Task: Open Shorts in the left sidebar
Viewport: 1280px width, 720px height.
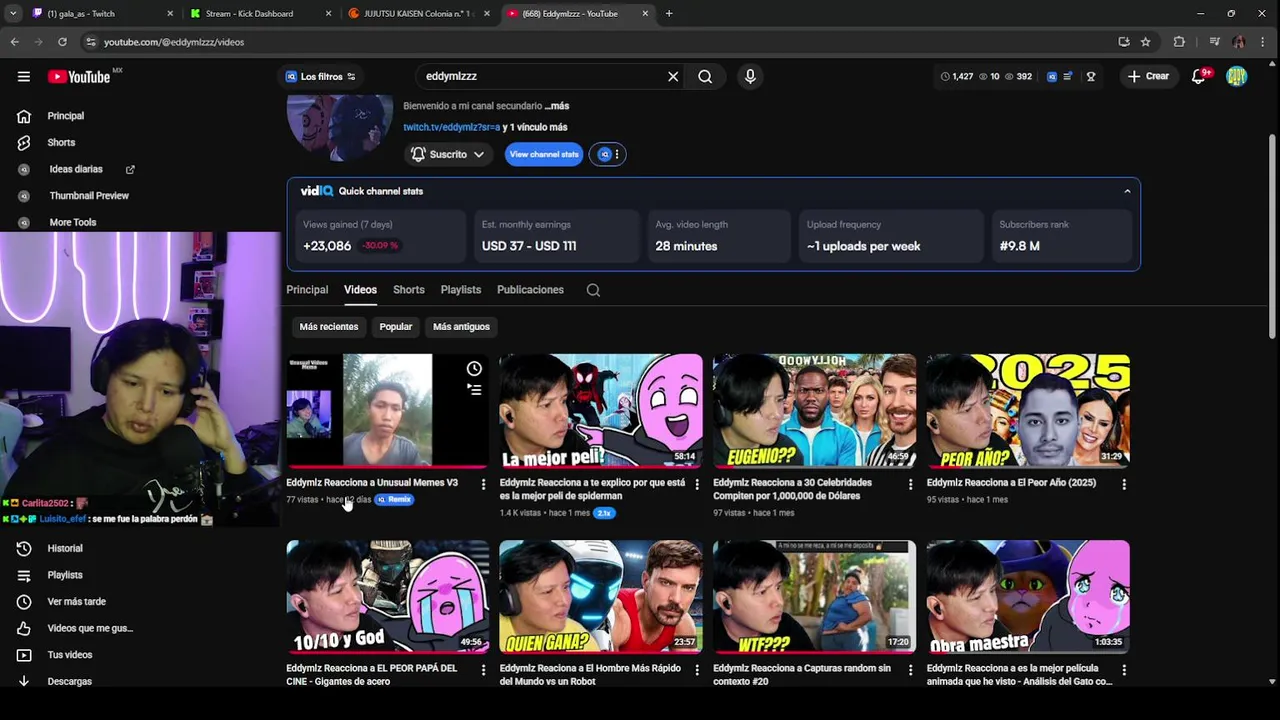Action: [x=61, y=142]
